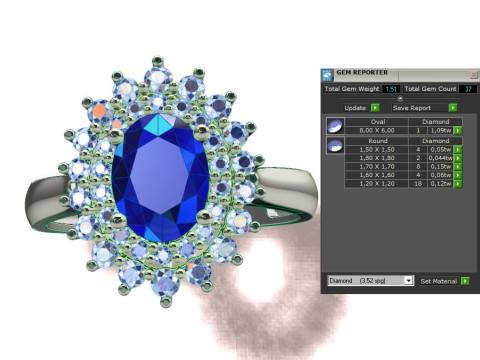Screen dimensions: 480x360
Task: Click the 1,80 X 1,80 size cell
Action: tap(377, 158)
